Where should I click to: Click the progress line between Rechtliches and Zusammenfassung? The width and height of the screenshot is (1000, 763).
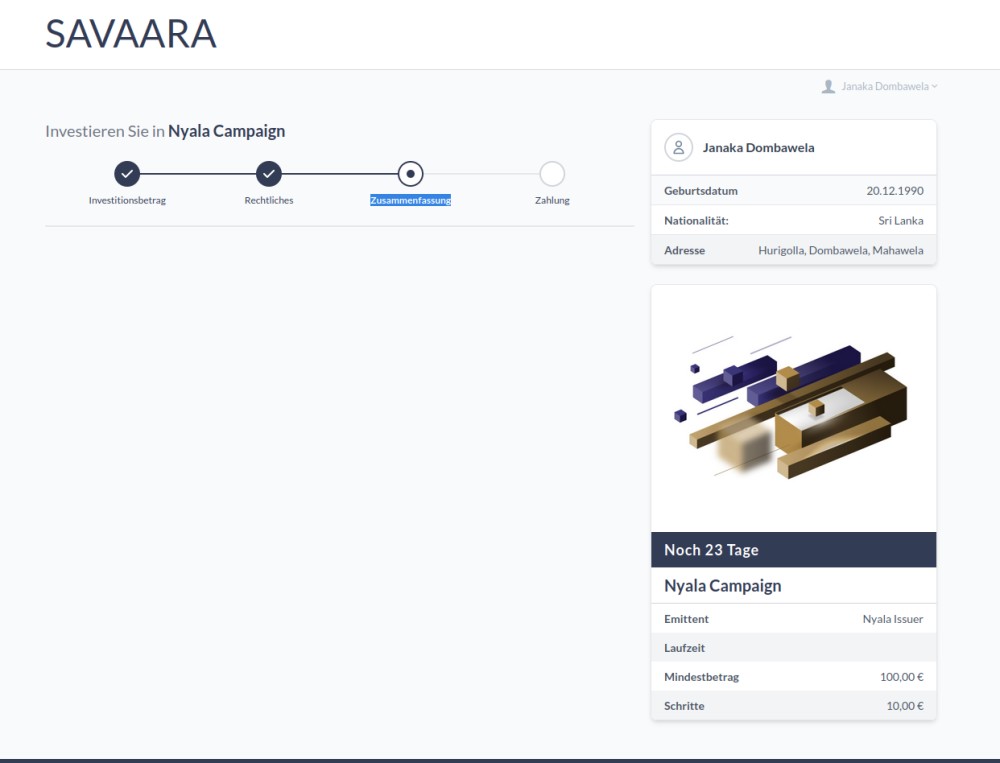click(339, 174)
